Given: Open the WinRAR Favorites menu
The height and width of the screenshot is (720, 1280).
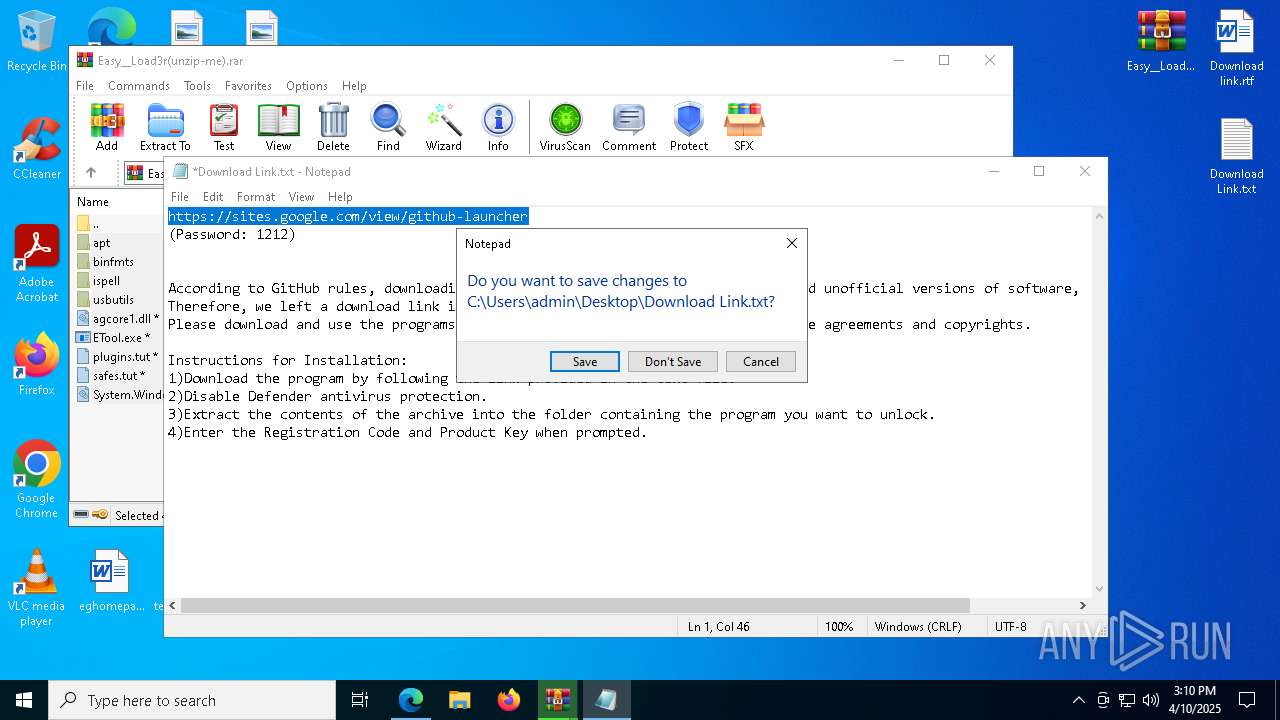Looking at the screenshot, I should click(x=248, y=86).
